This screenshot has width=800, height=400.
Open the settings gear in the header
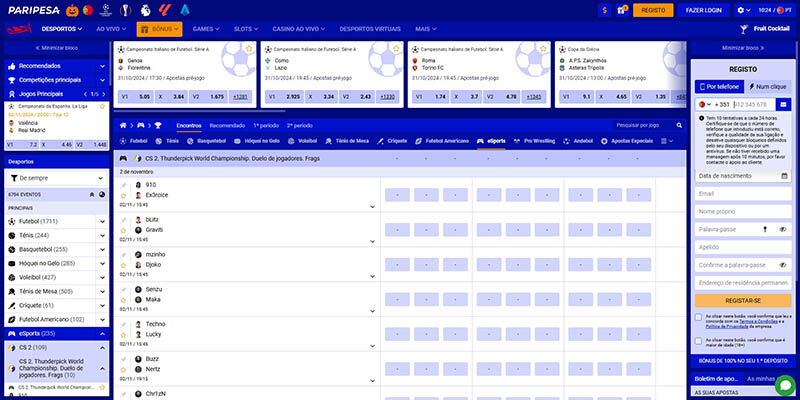(x=743, y=10)
